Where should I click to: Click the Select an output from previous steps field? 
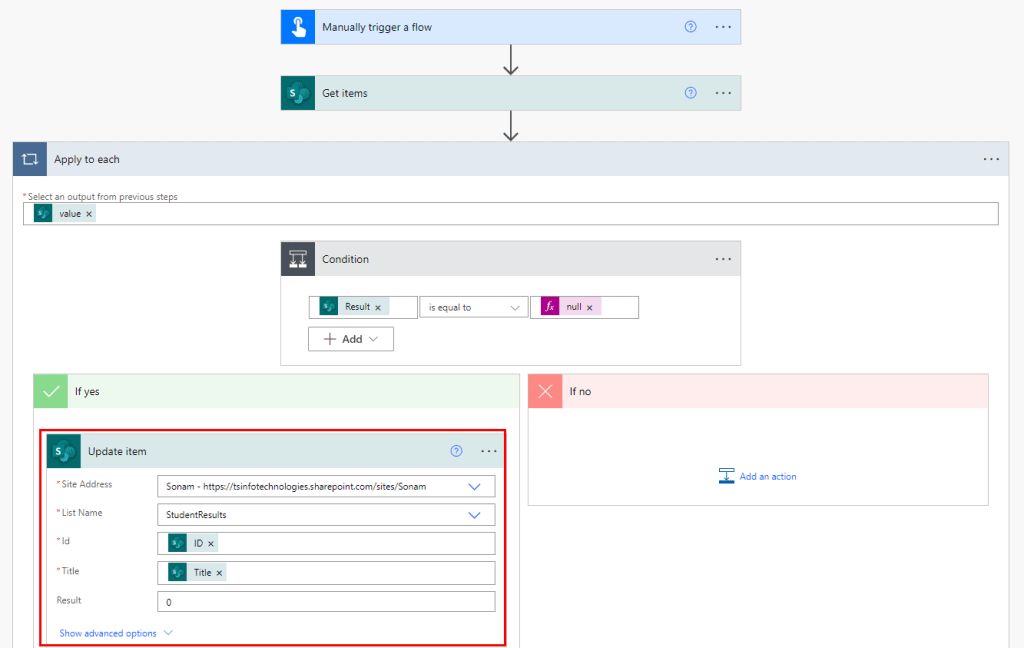pos(511,214)
